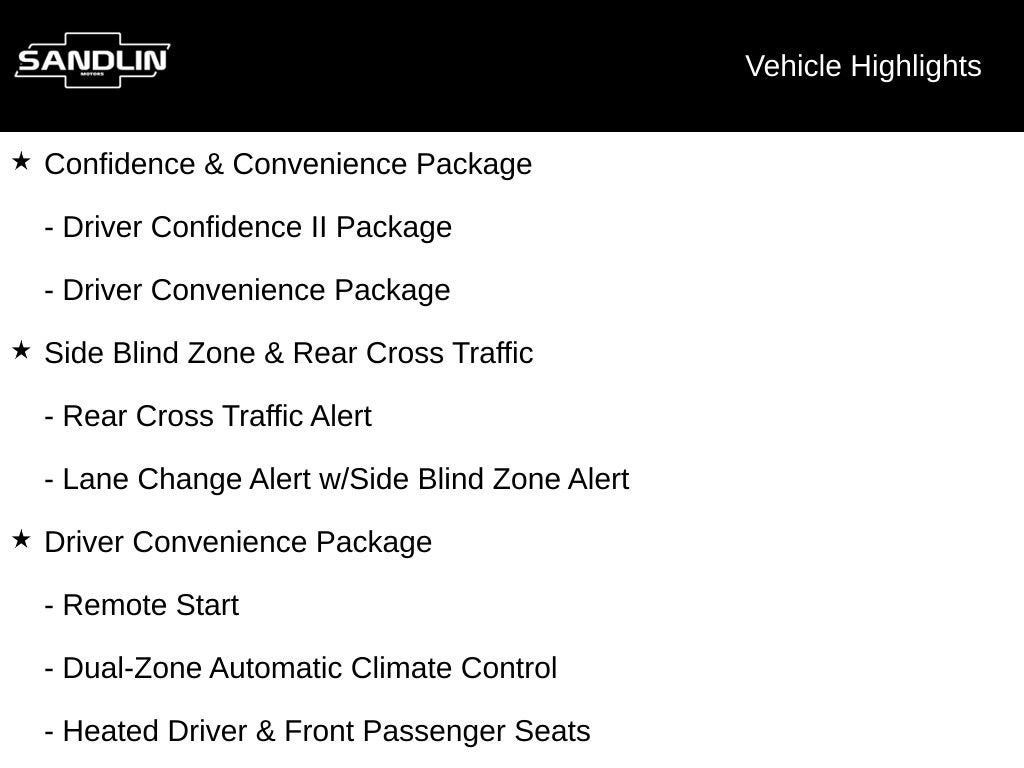Screen dimensions: 1024x768
Task: Click the dash before Rear Cross Traffic Alert
Action: 49,417
